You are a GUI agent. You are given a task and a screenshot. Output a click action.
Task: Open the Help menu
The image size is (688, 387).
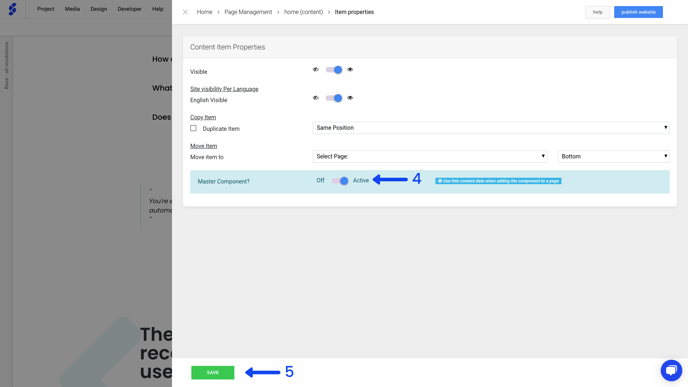158,9
